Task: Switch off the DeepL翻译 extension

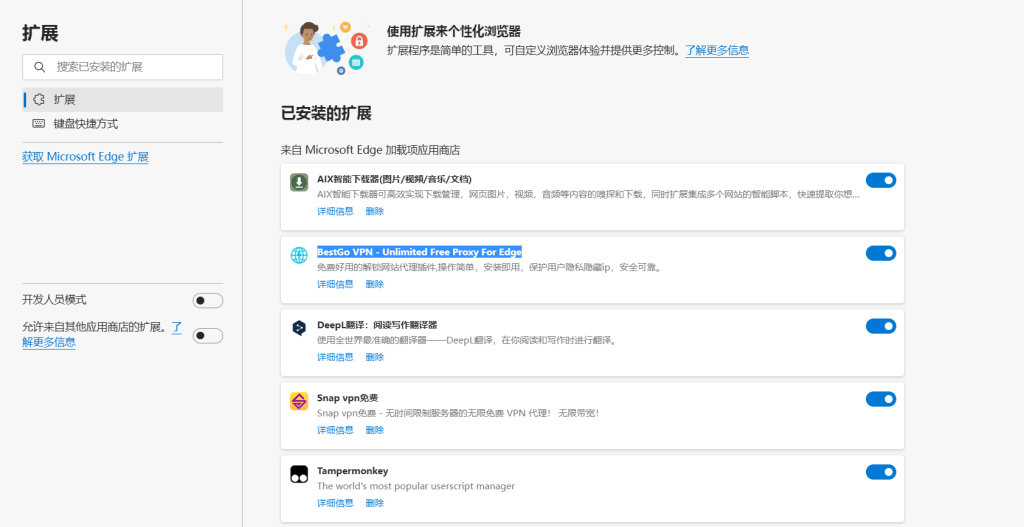Action: pos(881,326)
